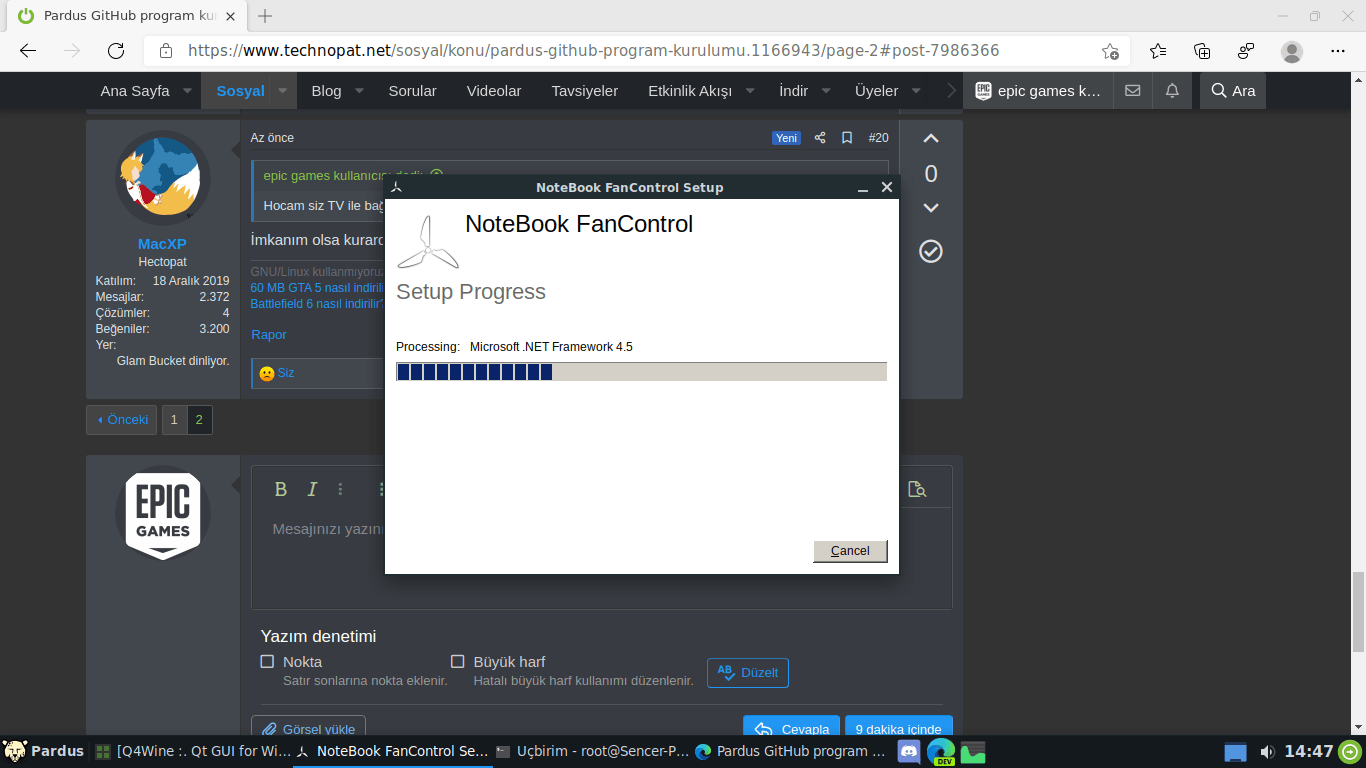The image size is (1366, 768).
Task: Mark MacXP's post as solution checkmark
Action: pos(931,251)
